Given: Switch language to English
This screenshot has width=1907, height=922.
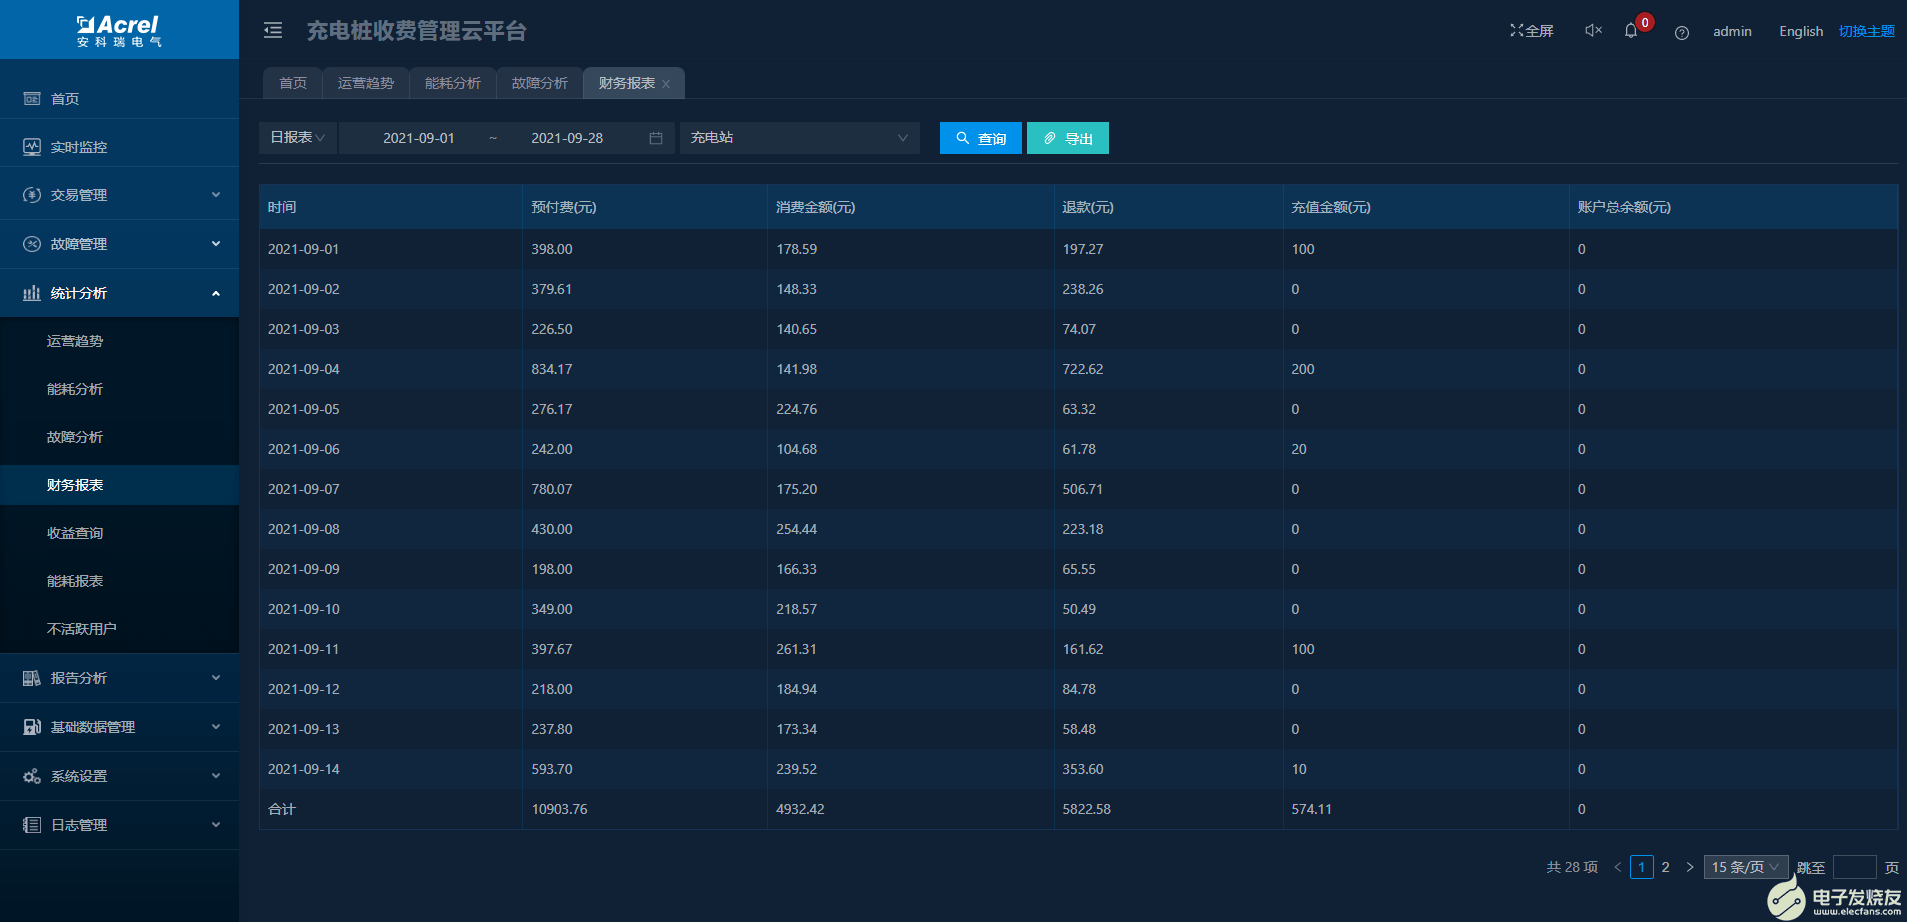Looking at the screenshot, I should [1801, 31].
